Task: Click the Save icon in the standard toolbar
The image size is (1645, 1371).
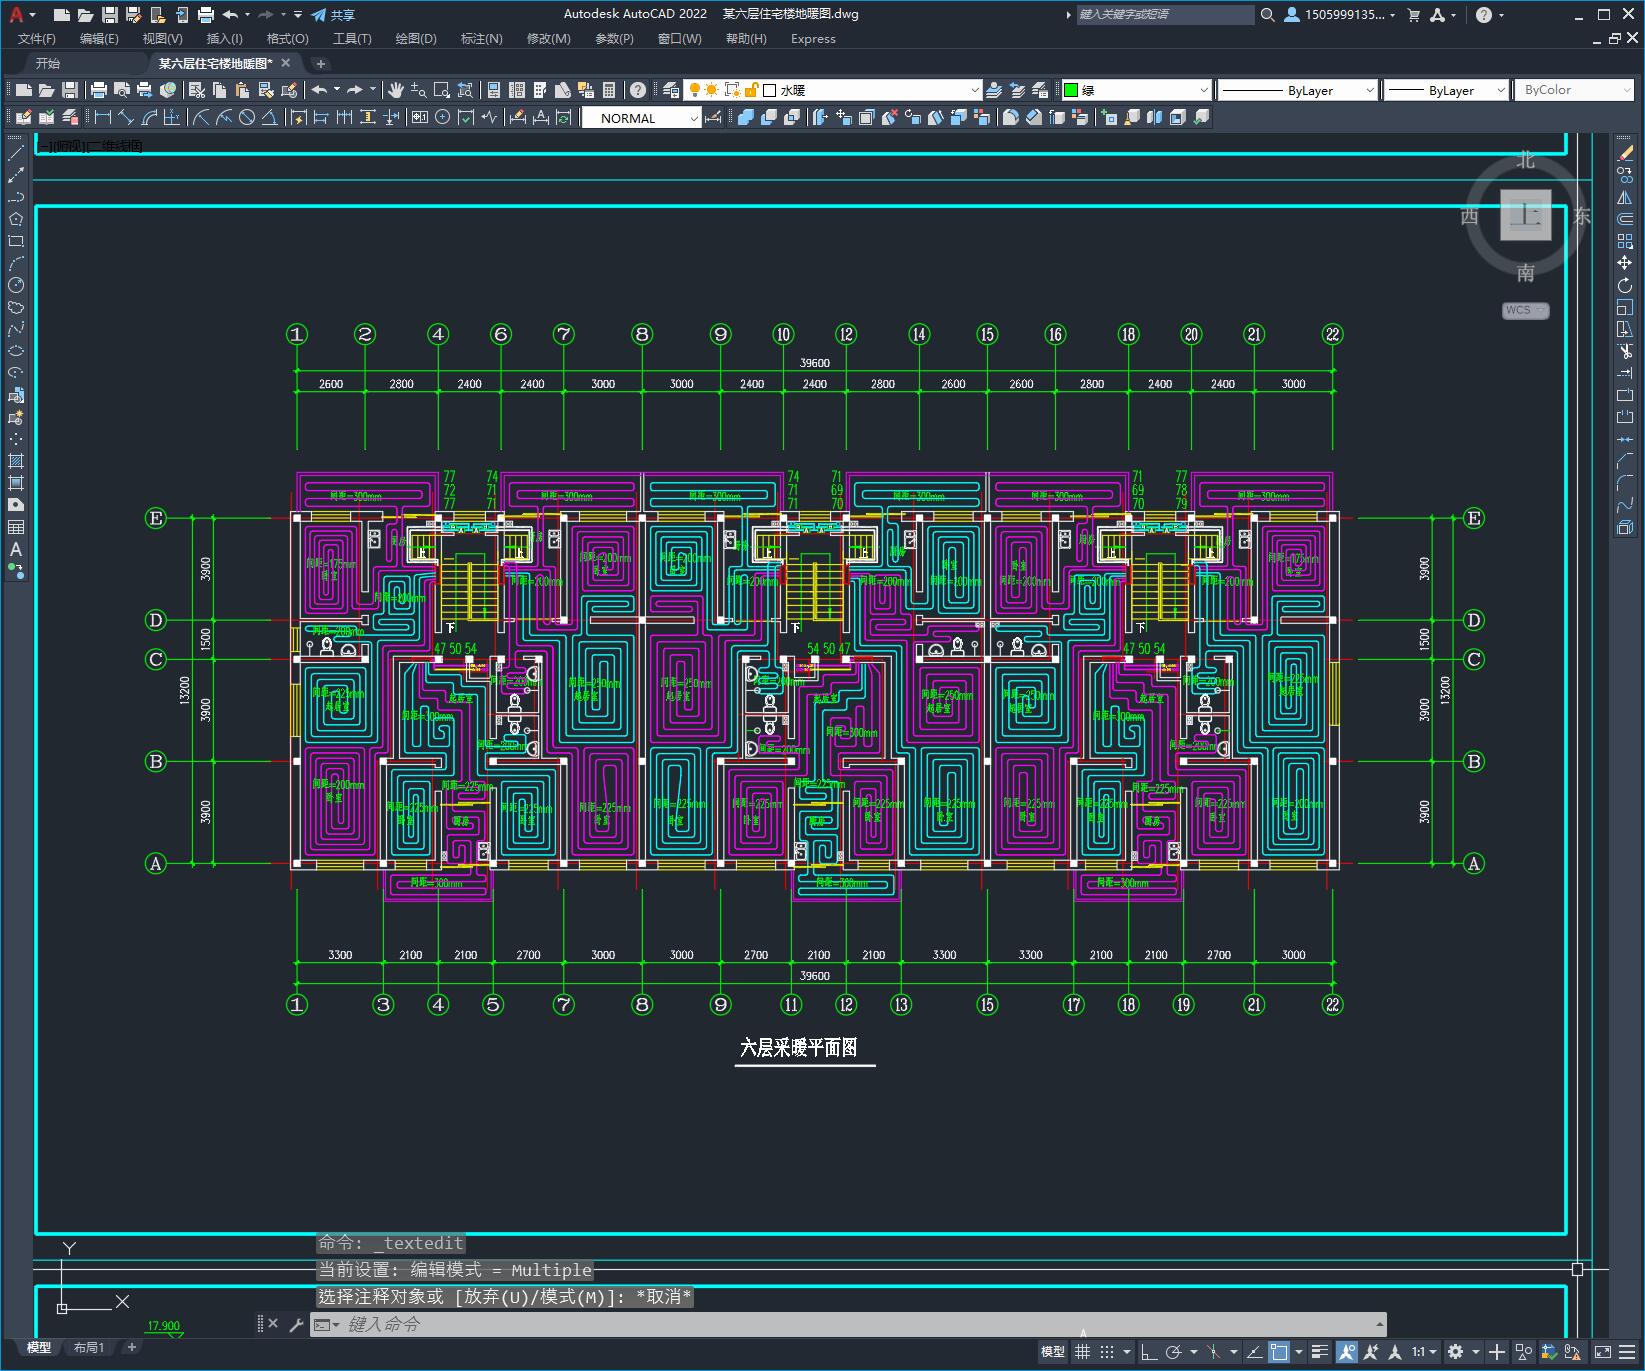Action: (x=69, y=90)
